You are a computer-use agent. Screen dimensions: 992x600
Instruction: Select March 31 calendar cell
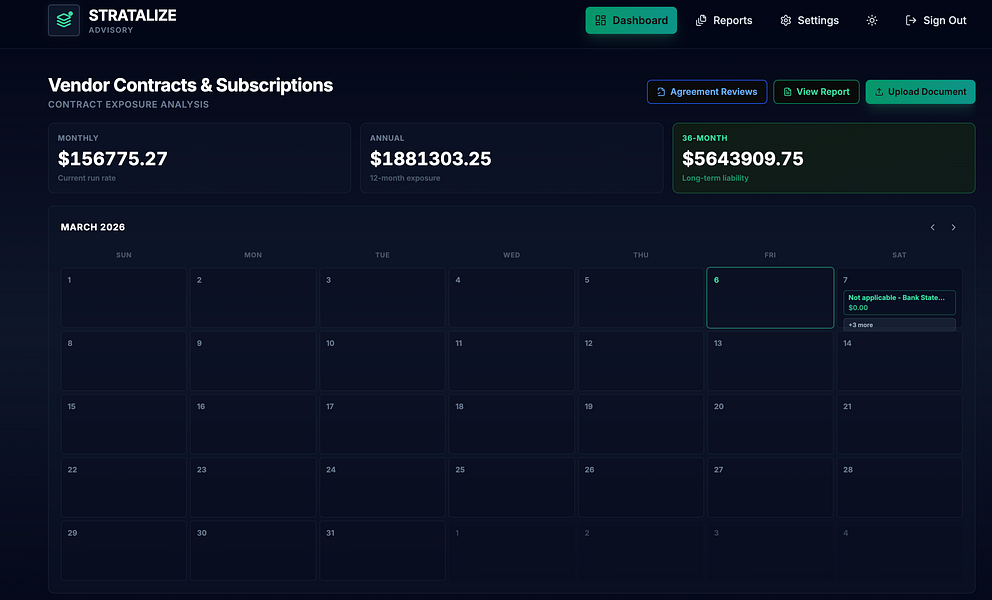[382, 551]
